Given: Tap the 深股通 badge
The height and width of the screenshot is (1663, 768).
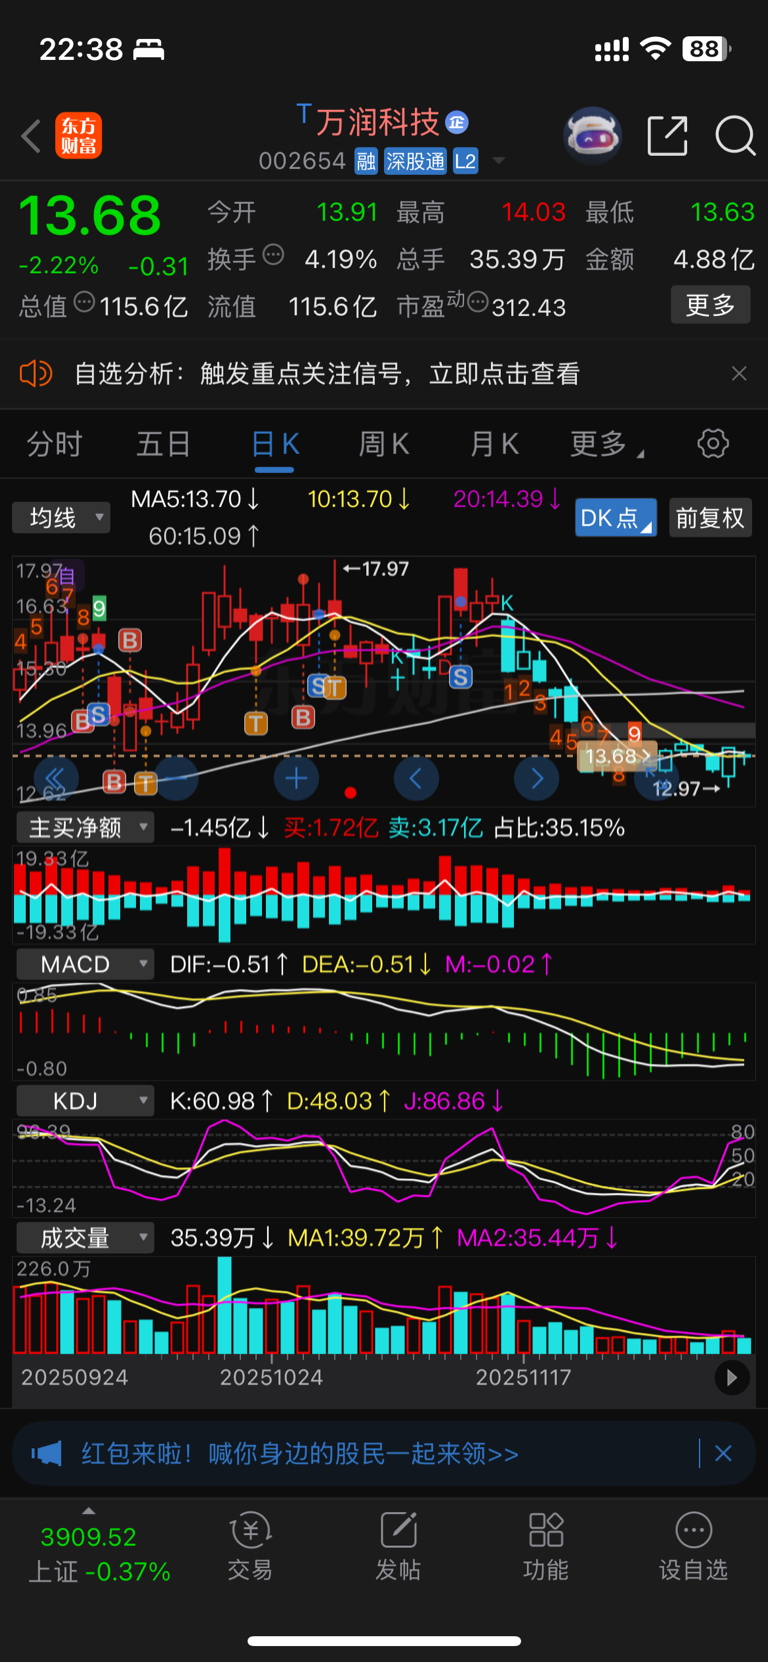Looking at the screenshot, I should [x=415, y=161].
